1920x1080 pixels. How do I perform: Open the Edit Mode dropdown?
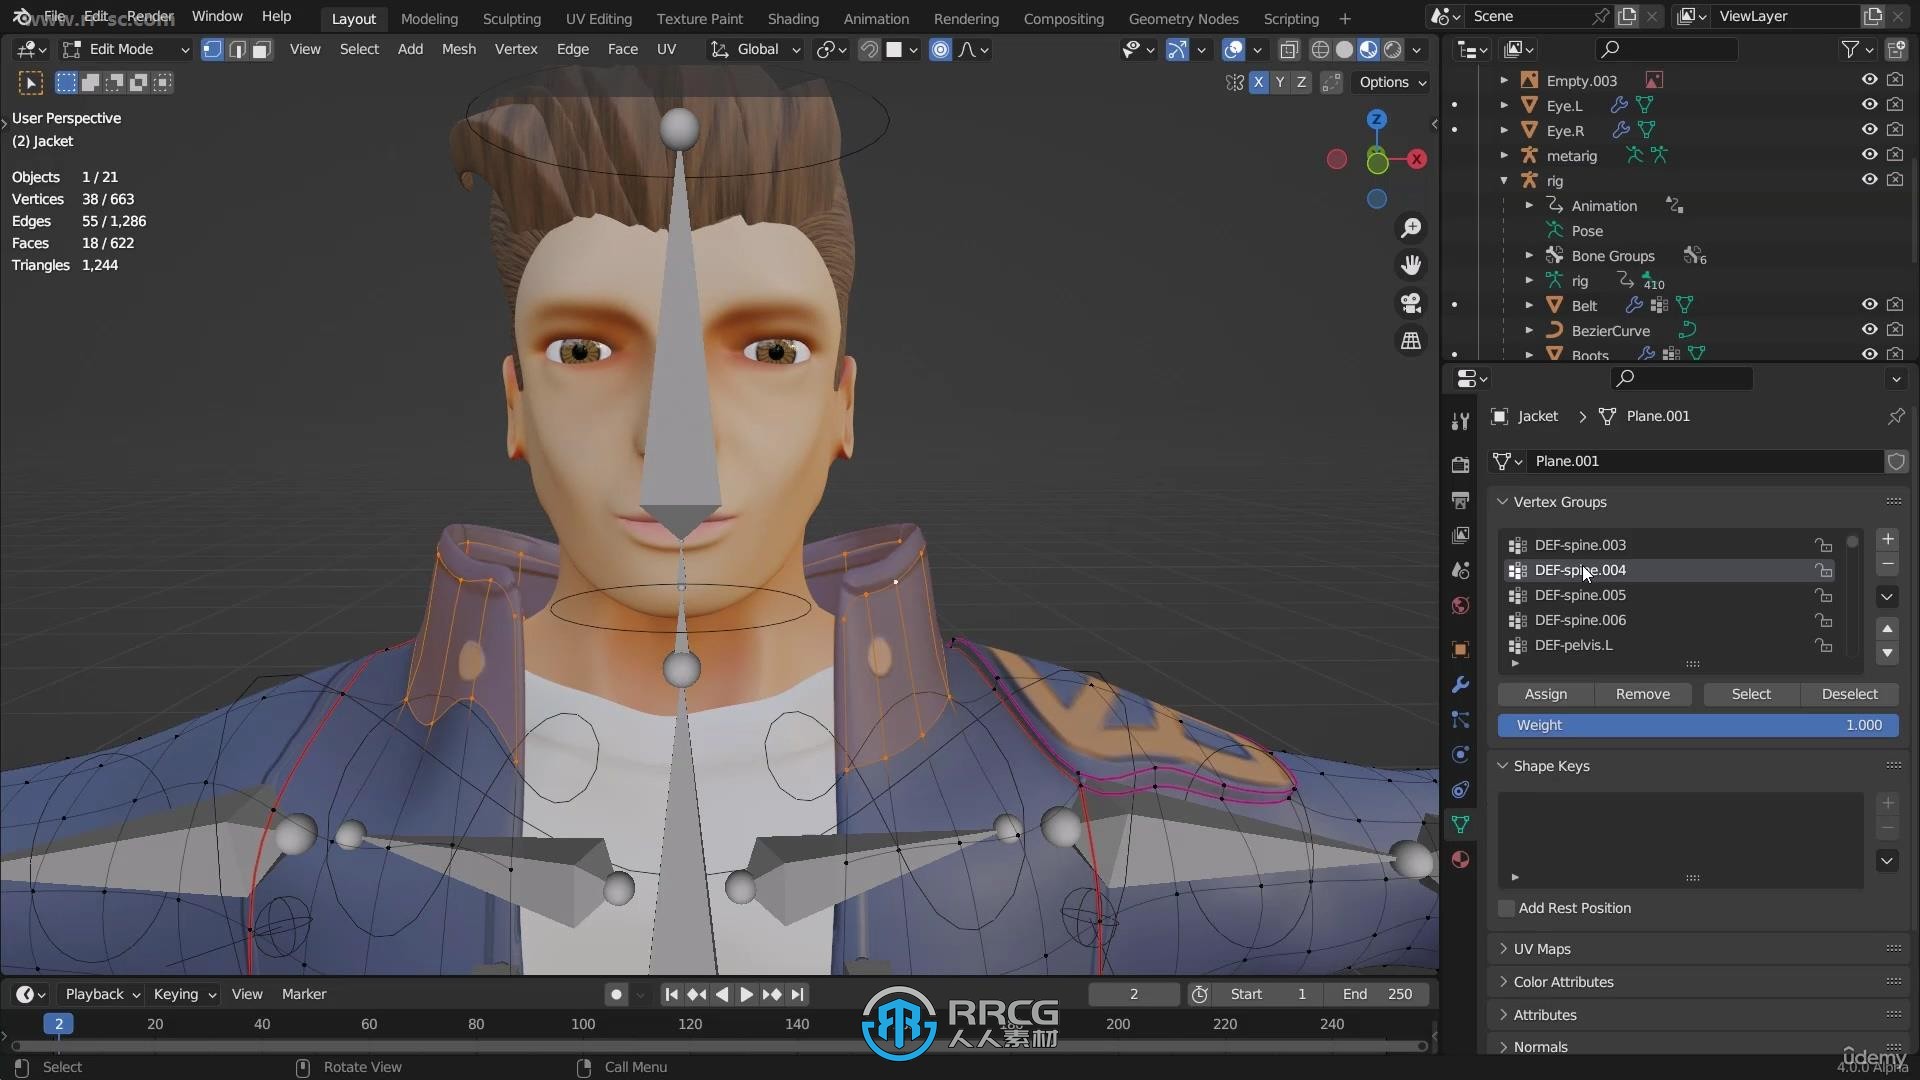click(x=126, y=49)
